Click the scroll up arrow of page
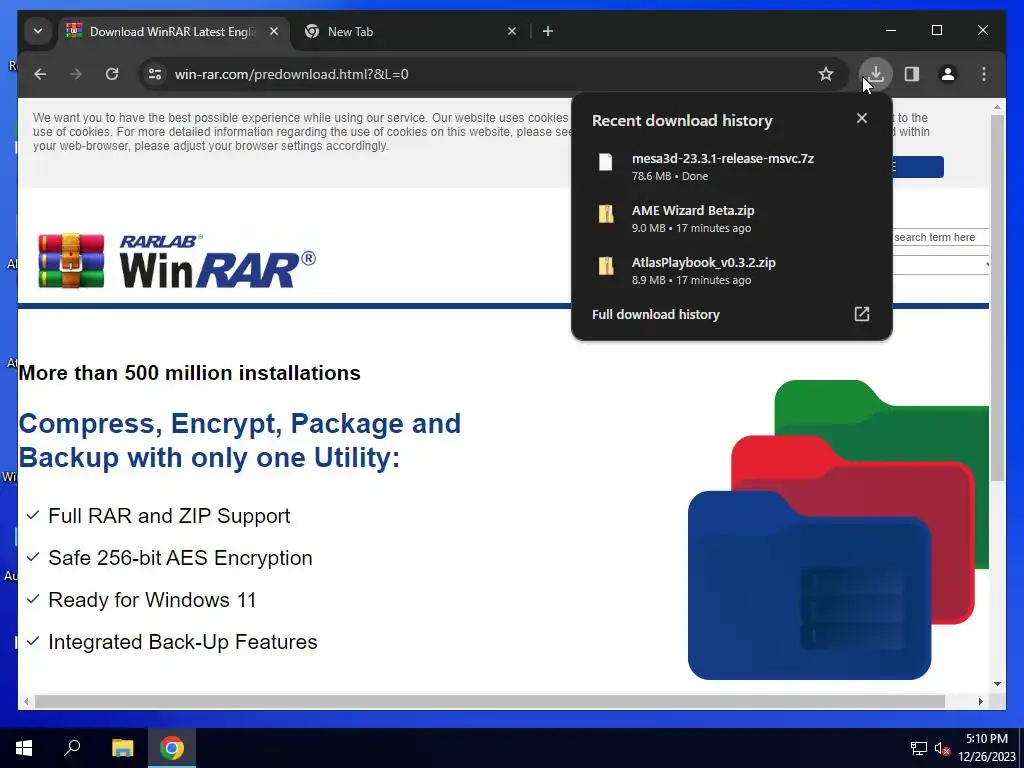 click(997, 106)
